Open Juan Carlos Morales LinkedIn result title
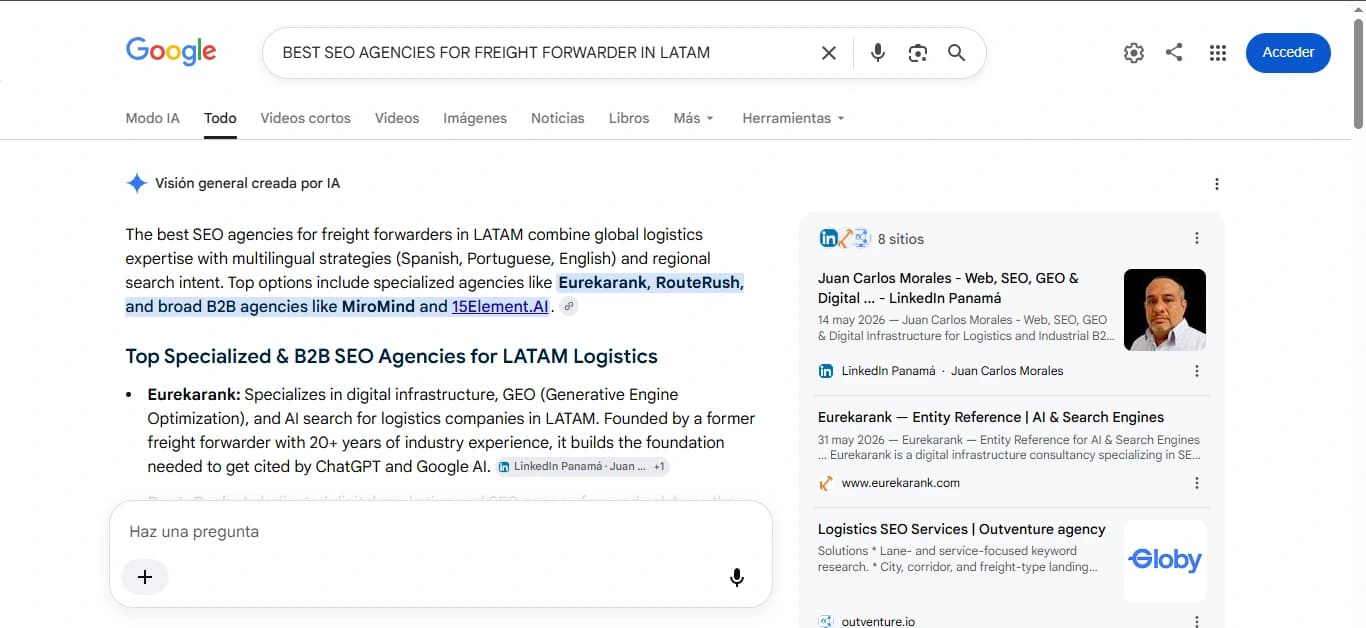 [948, 288]
